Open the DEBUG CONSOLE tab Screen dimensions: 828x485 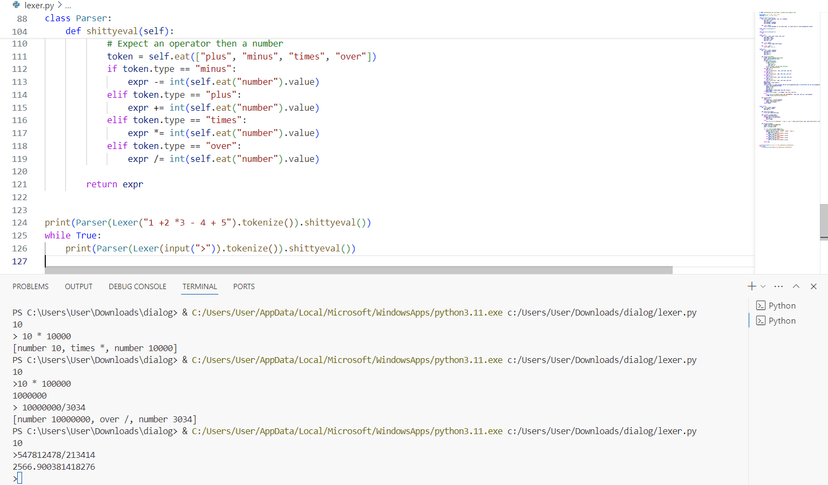coord(137,287)
